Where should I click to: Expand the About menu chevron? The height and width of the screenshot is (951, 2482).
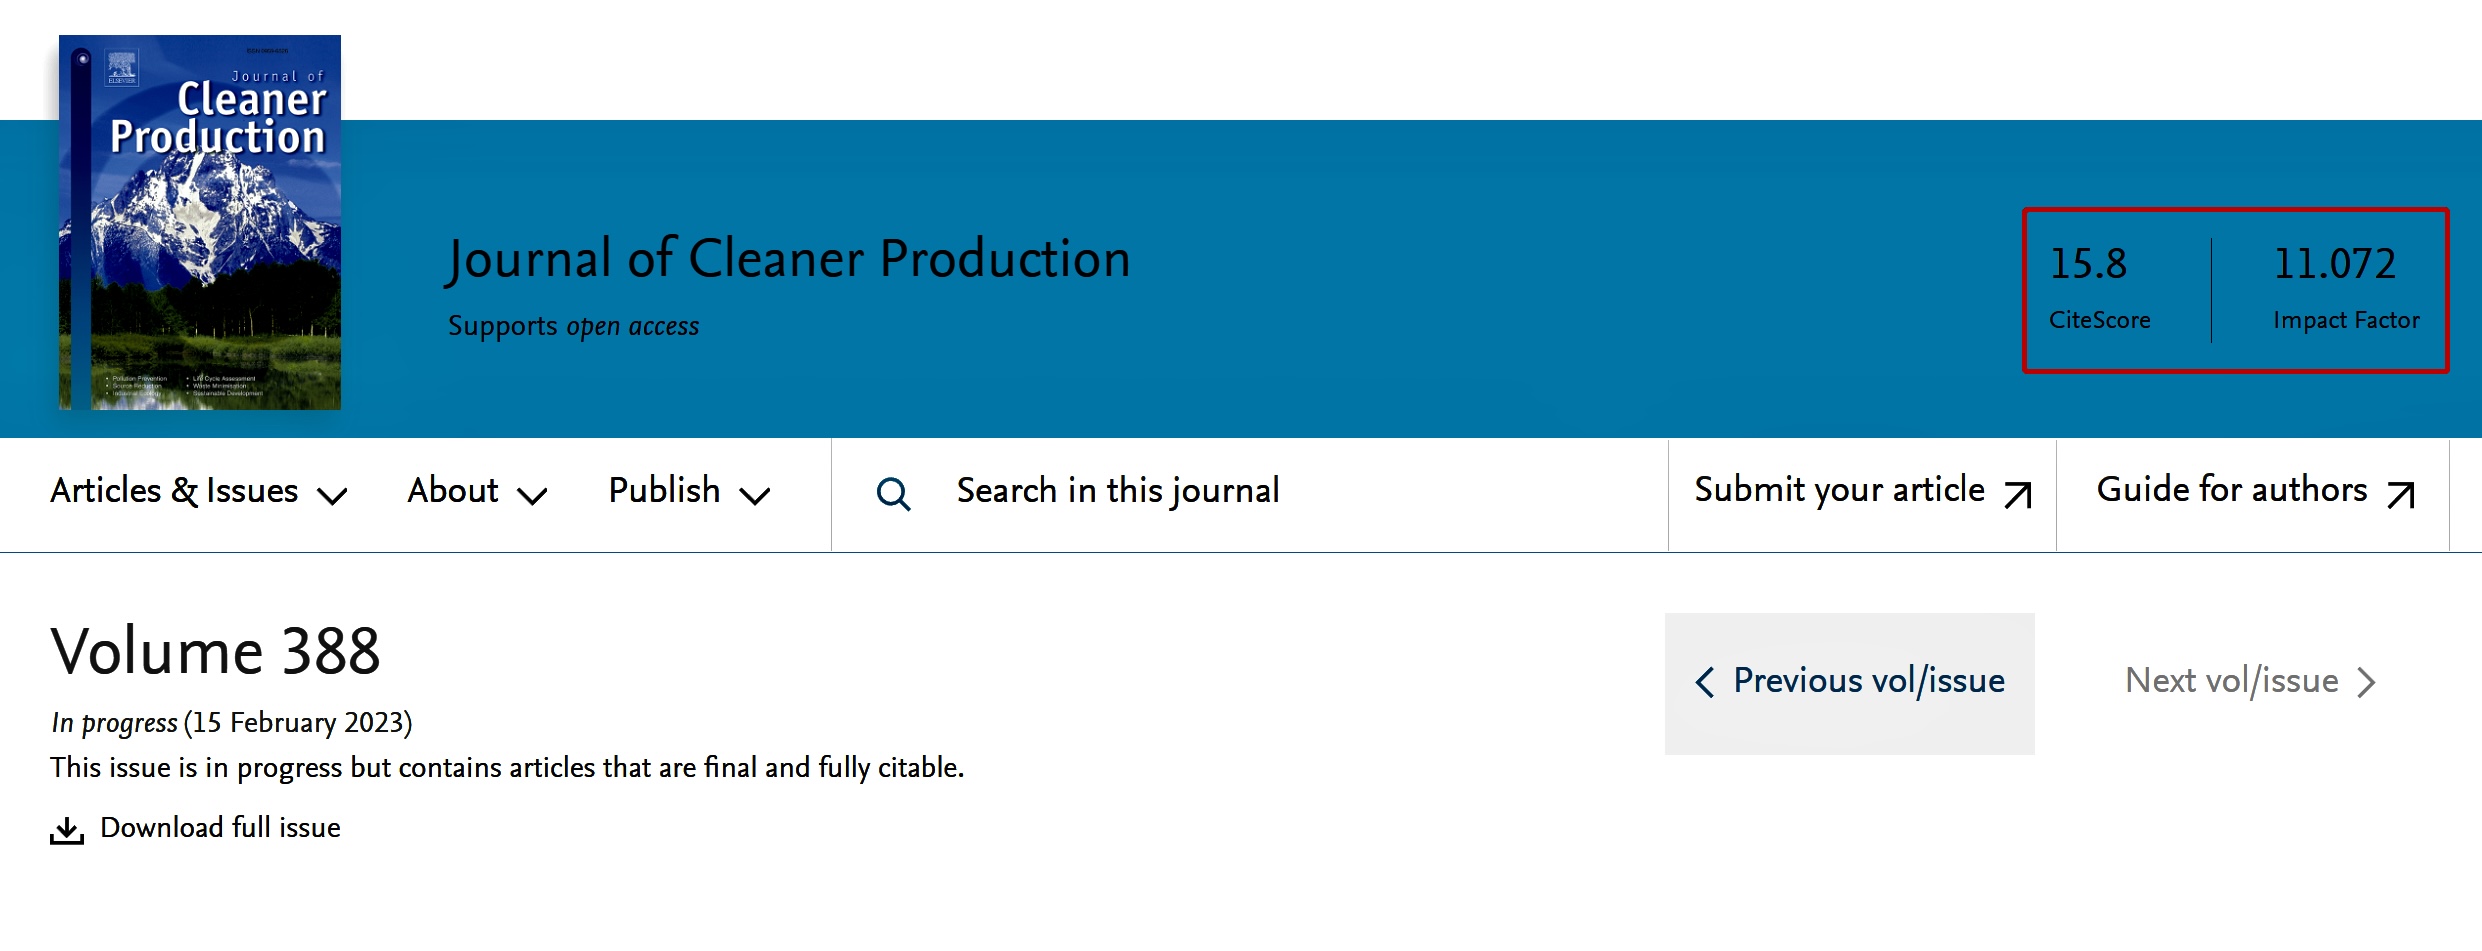click(x=532, y=495)
